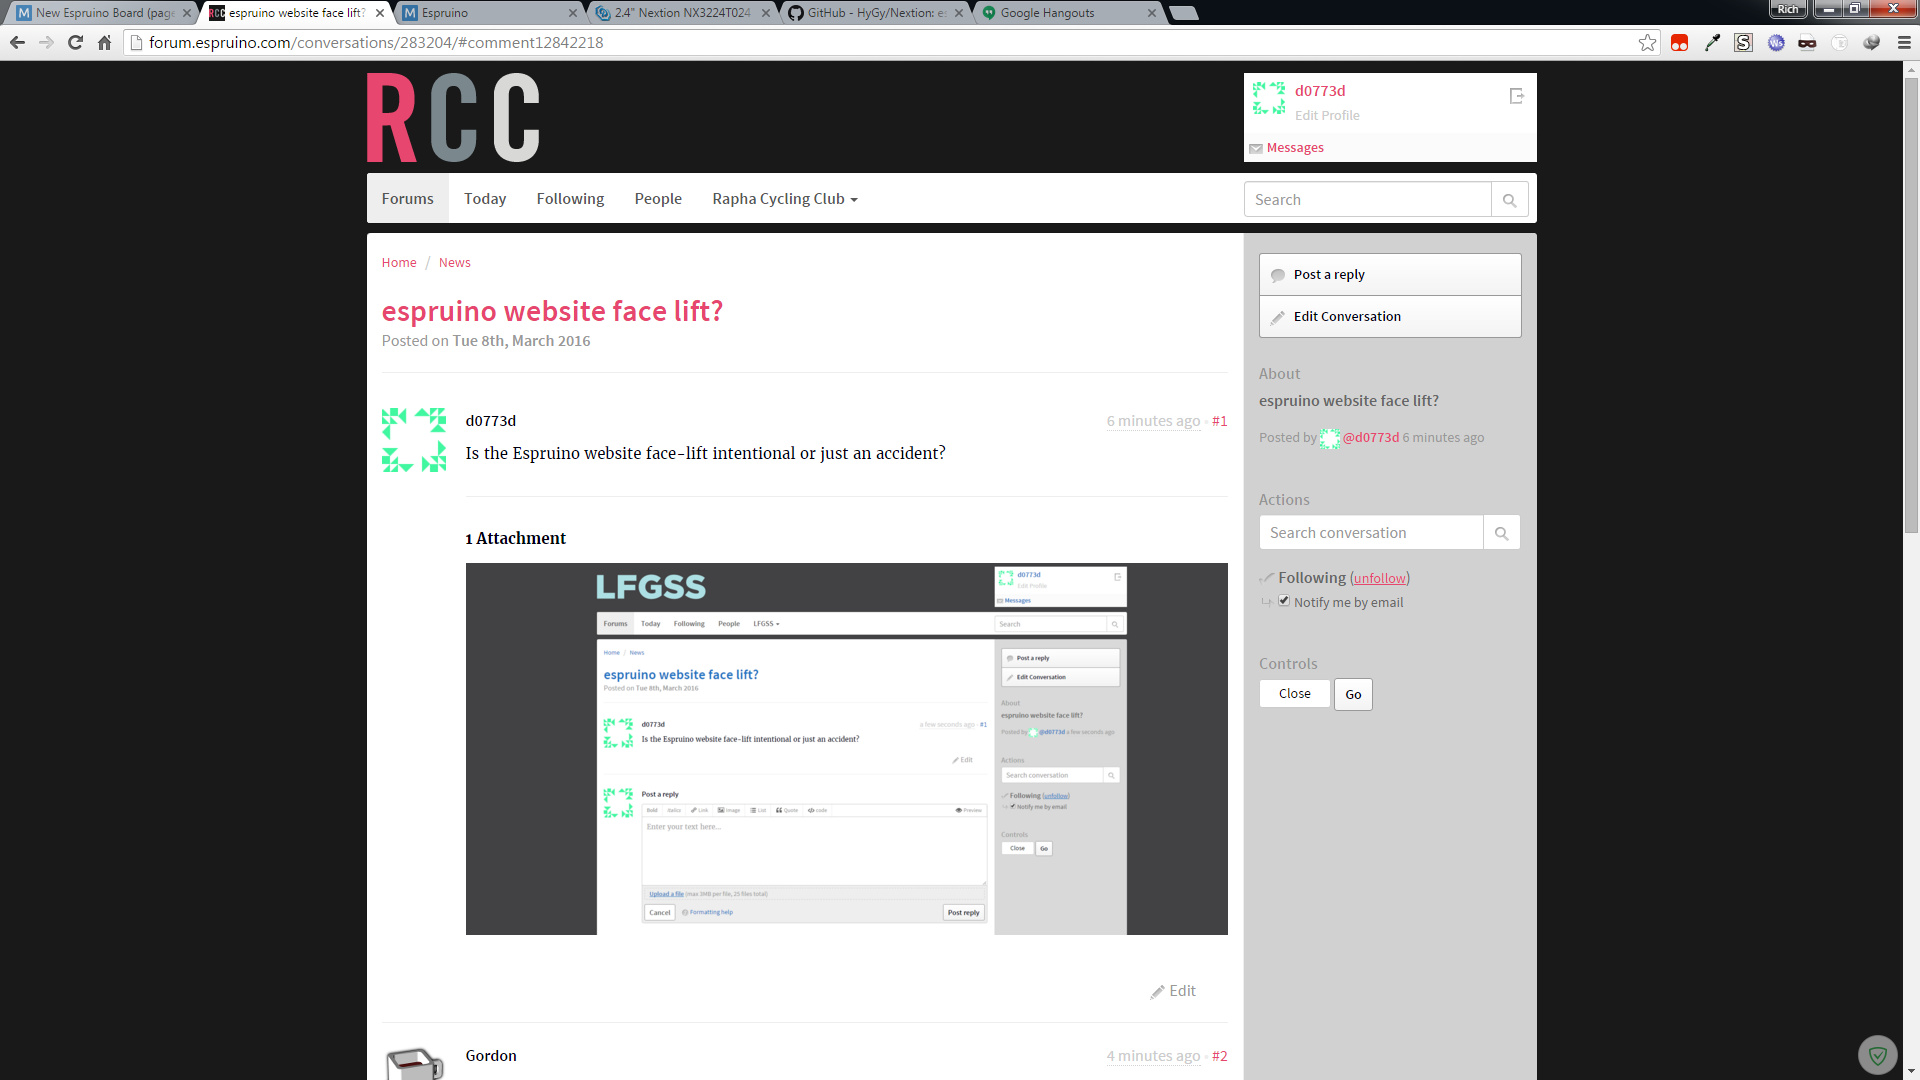Click the green shield icon at bottom right
This screenshot has width=1920, height=1080.
click(x=1877, y=1055)
